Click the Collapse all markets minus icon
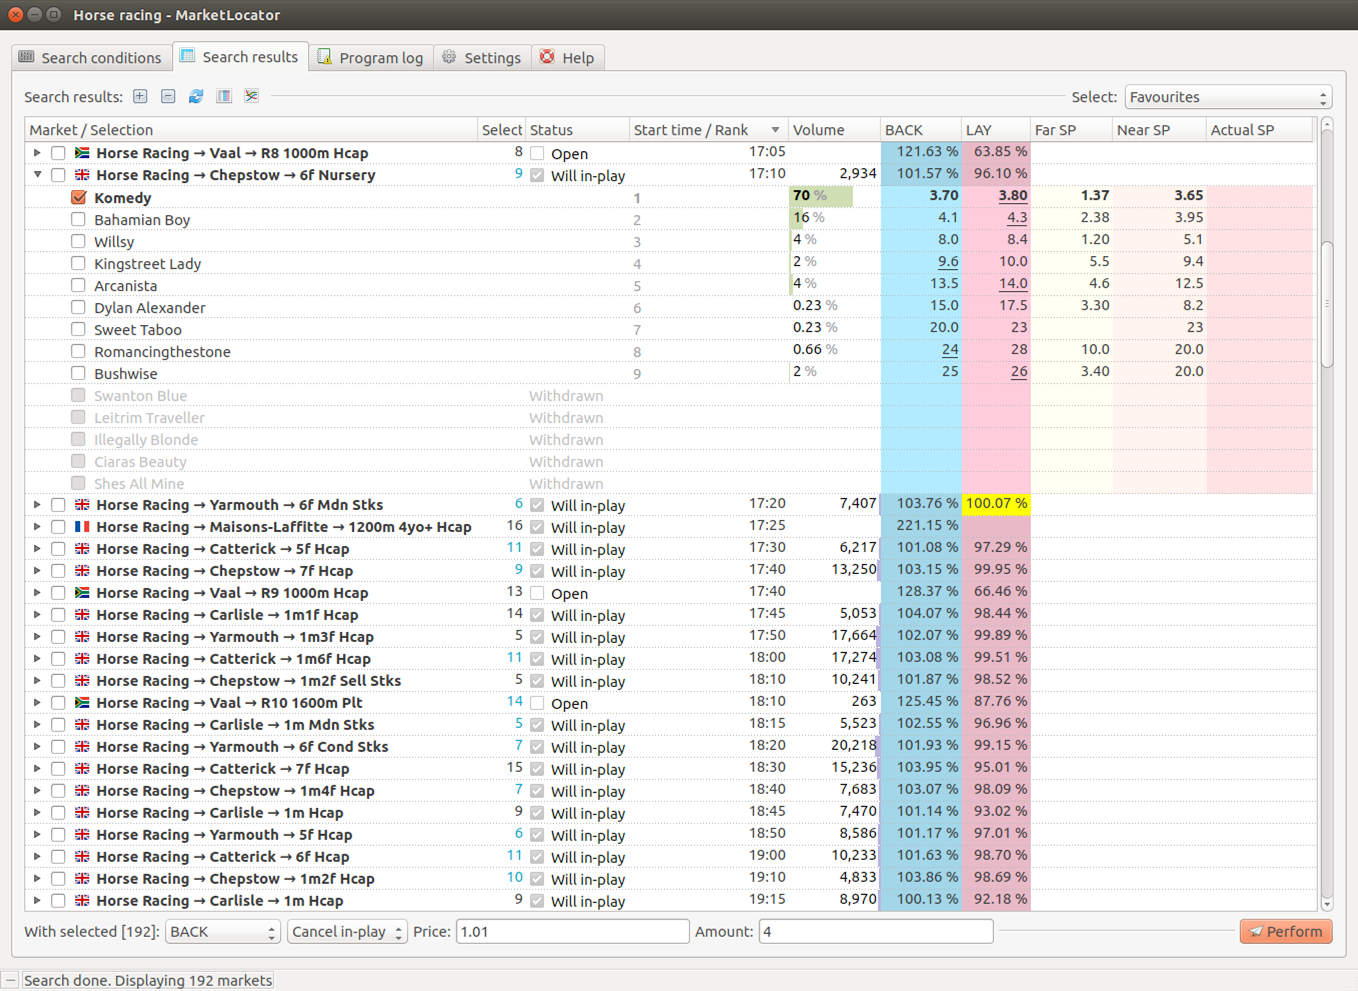 (x=168, y=96)
